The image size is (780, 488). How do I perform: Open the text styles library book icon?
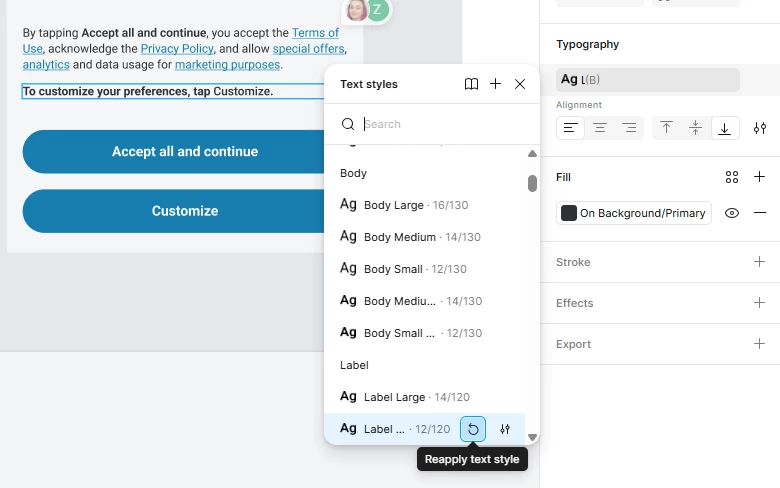click(x=471, y=84)
